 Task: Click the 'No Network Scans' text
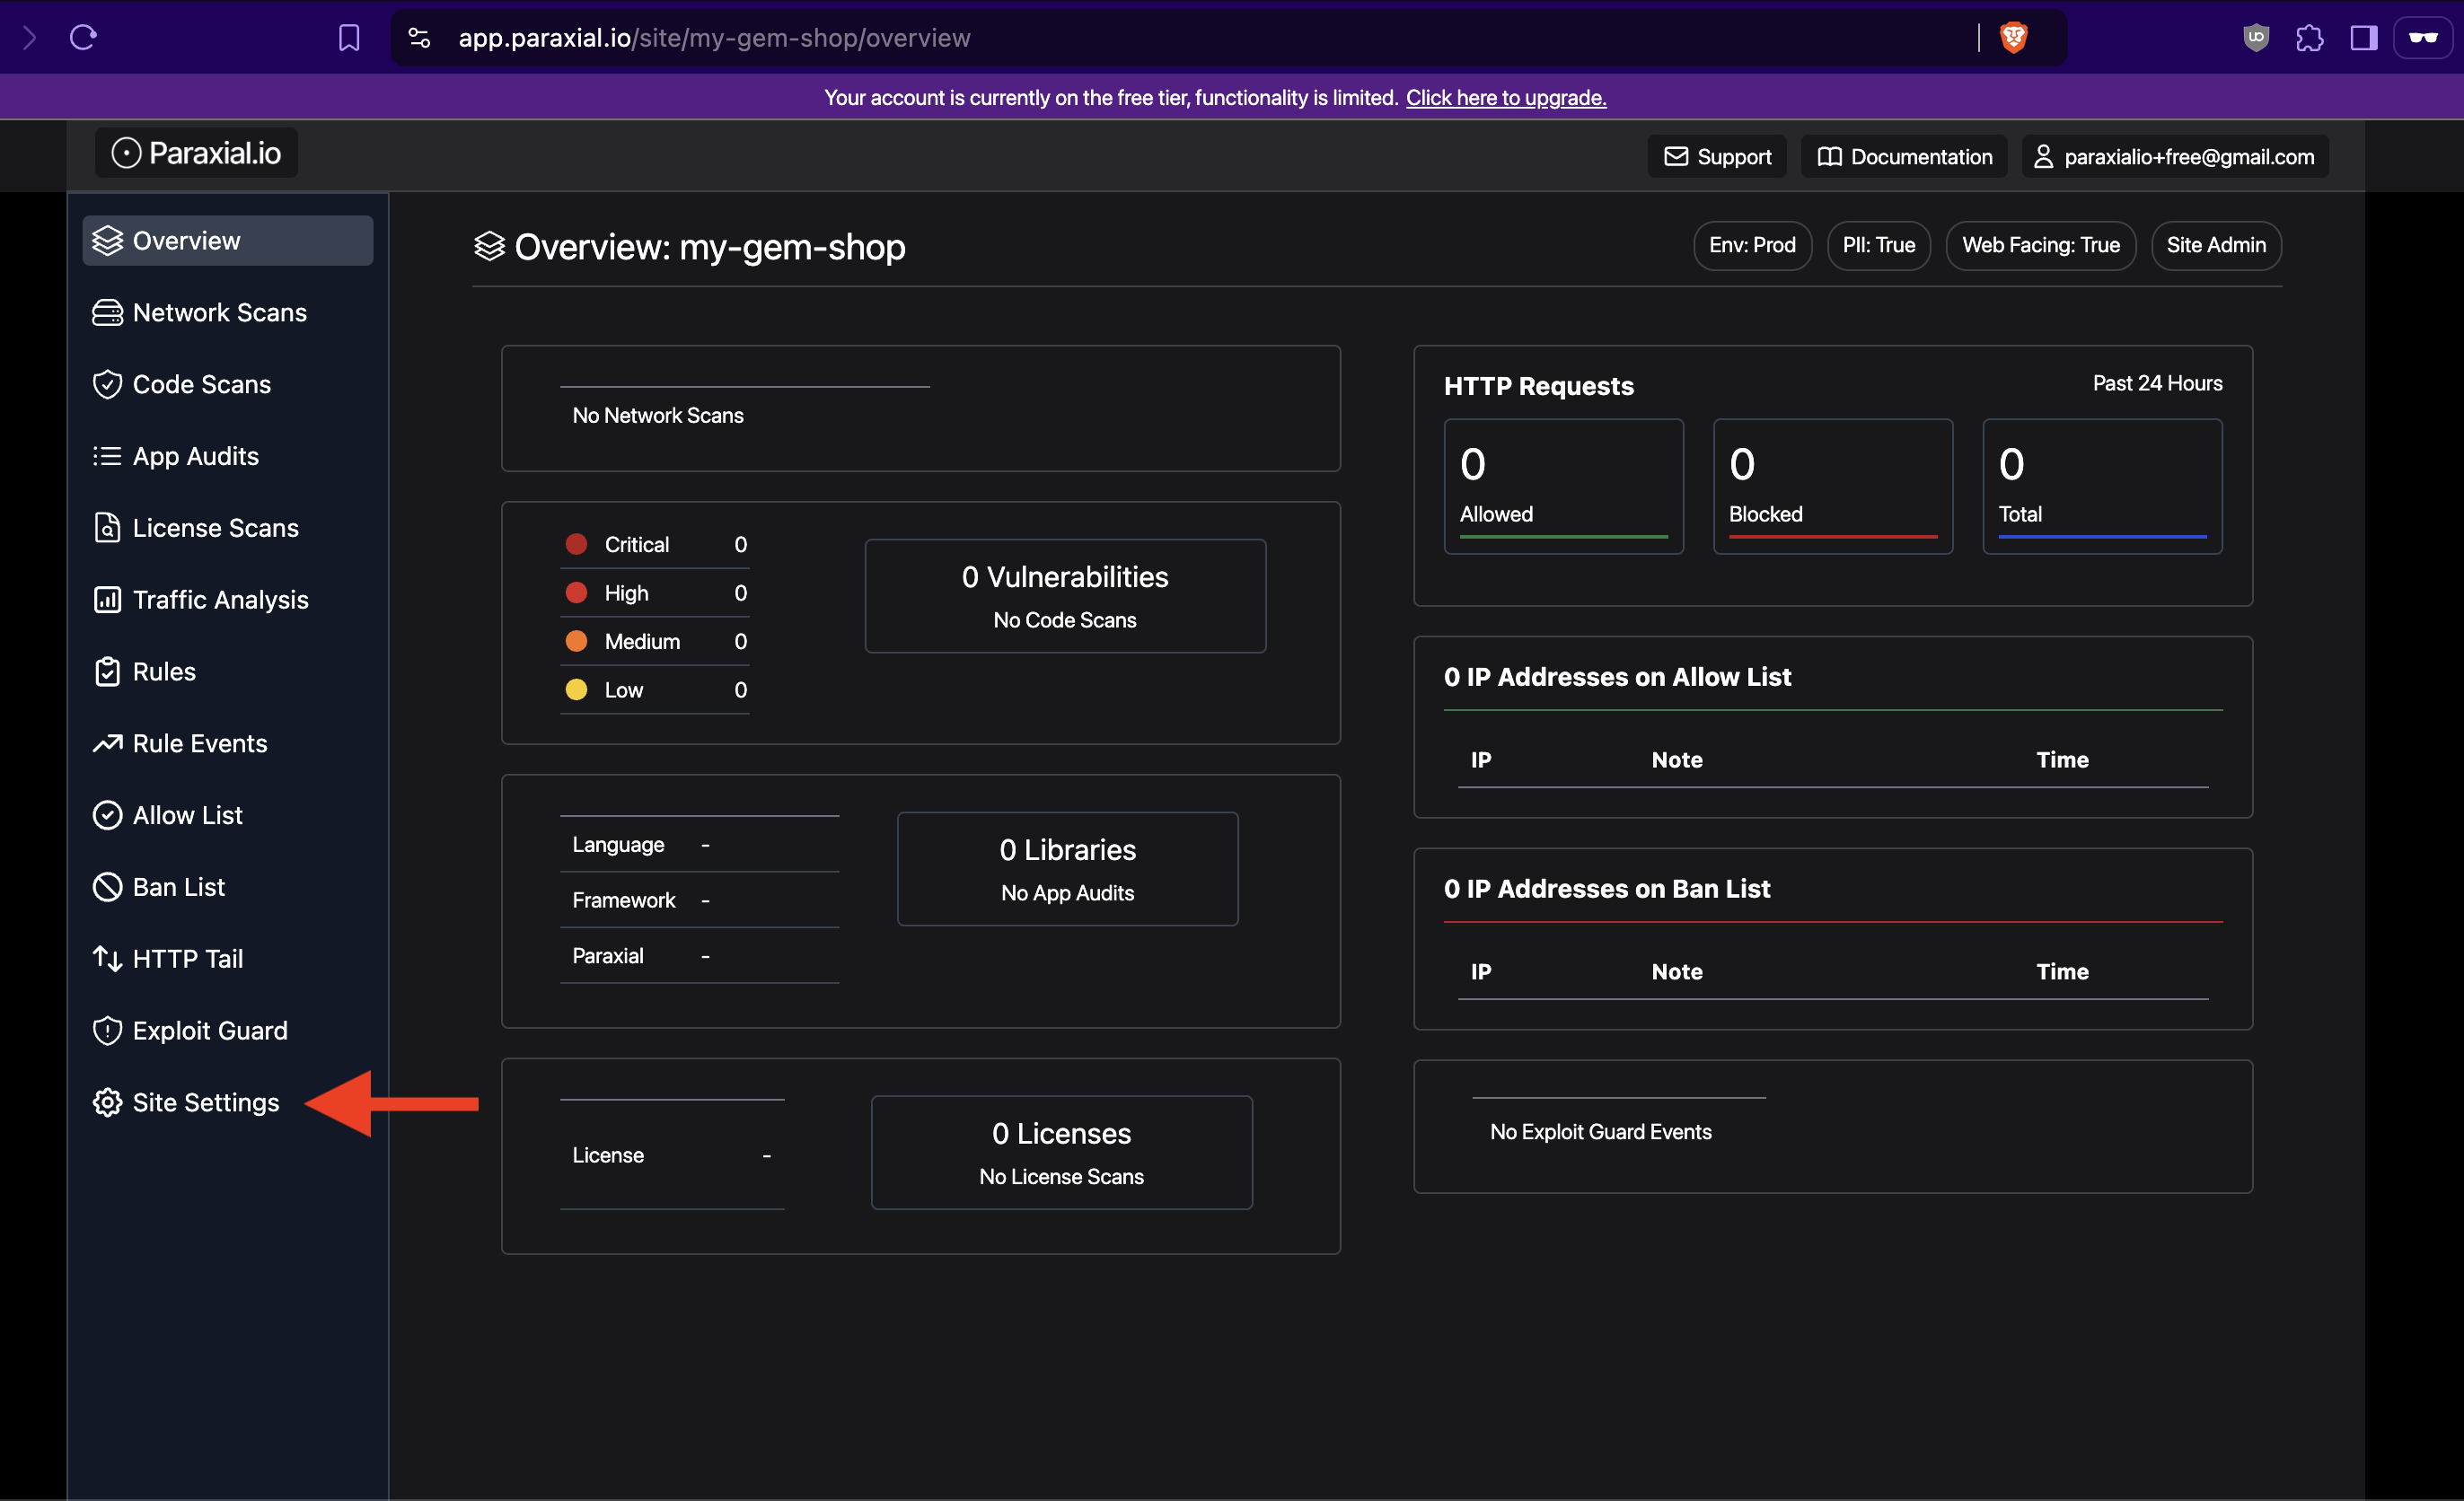658,415
